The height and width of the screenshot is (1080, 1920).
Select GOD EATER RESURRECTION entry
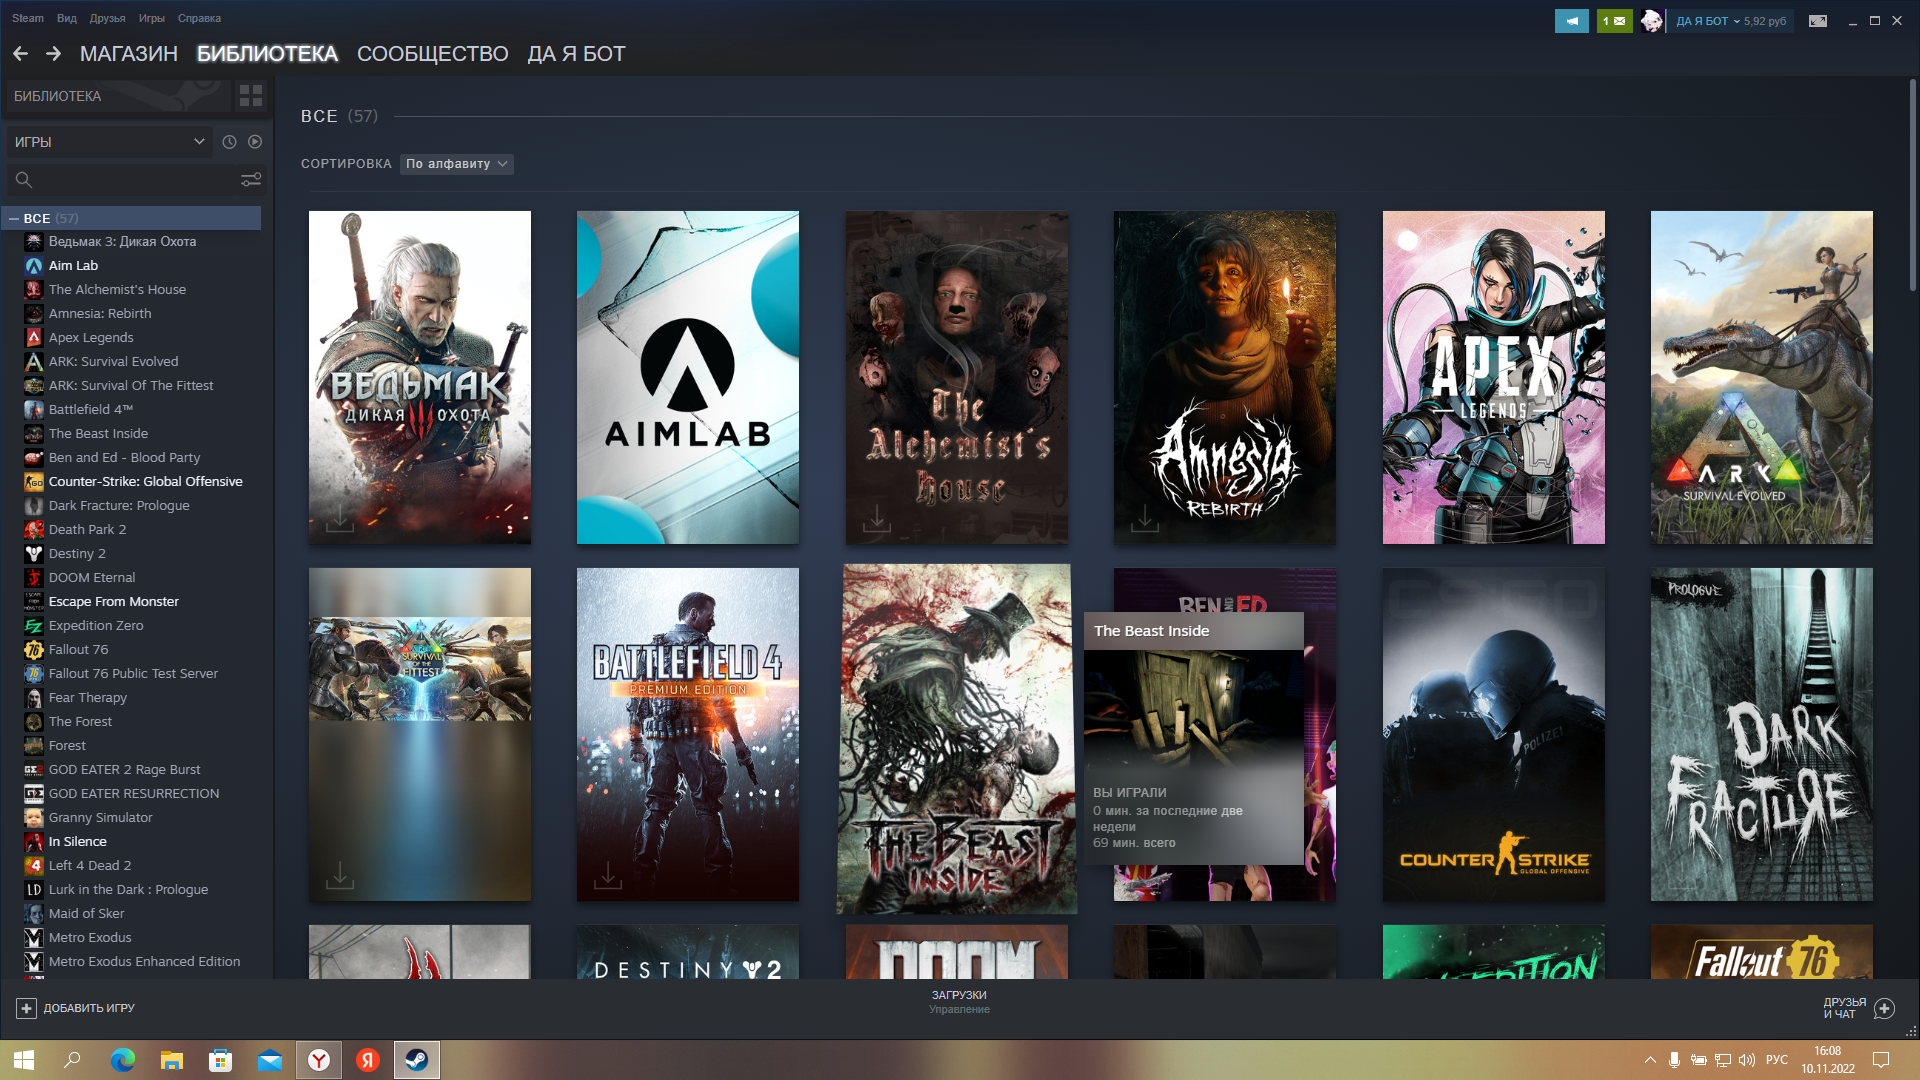coord(133,794)
